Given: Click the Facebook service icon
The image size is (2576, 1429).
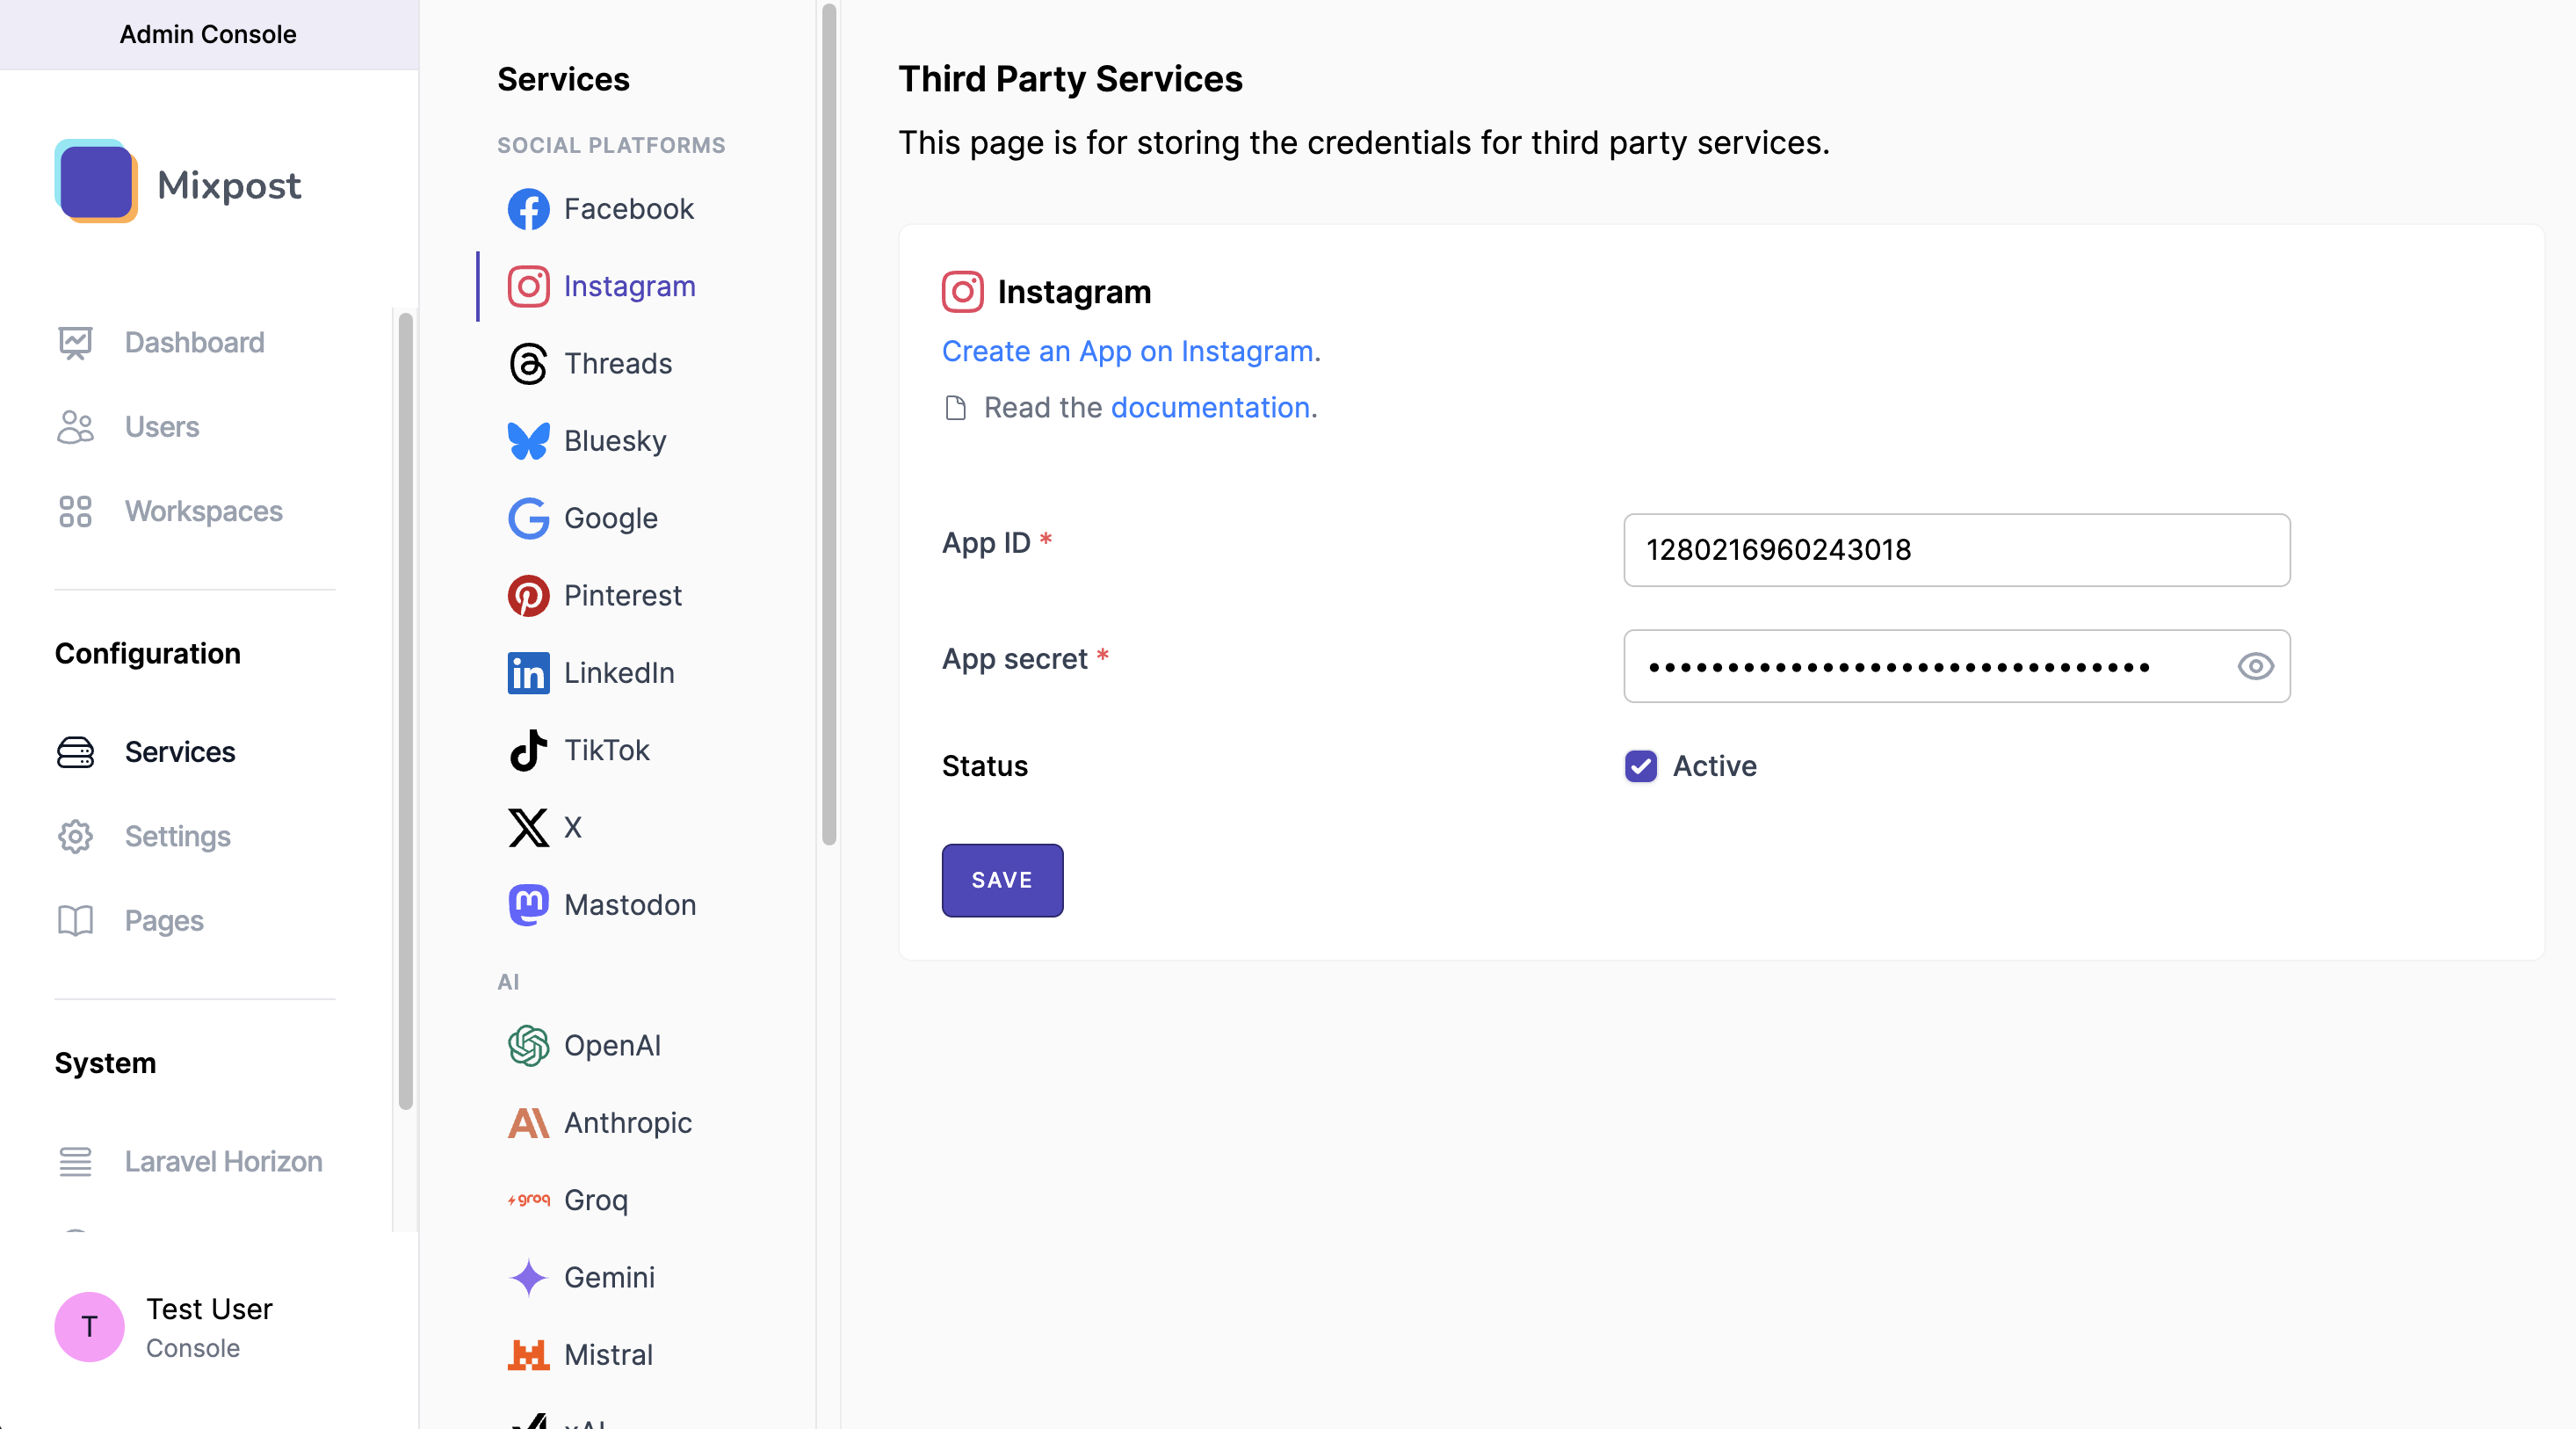Looking at the screenshot, I should (x=528, y=209).
